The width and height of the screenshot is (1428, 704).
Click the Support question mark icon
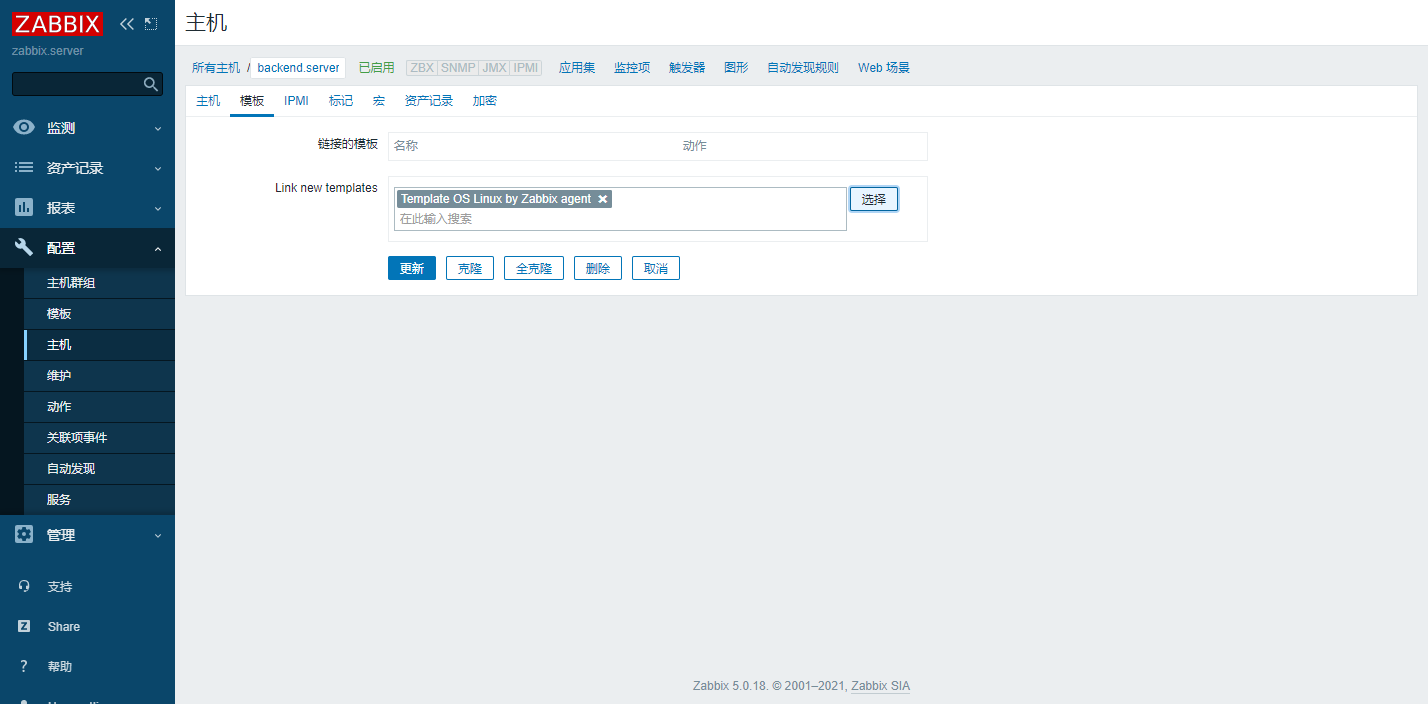pyautogui.click(x=23, y=586)
